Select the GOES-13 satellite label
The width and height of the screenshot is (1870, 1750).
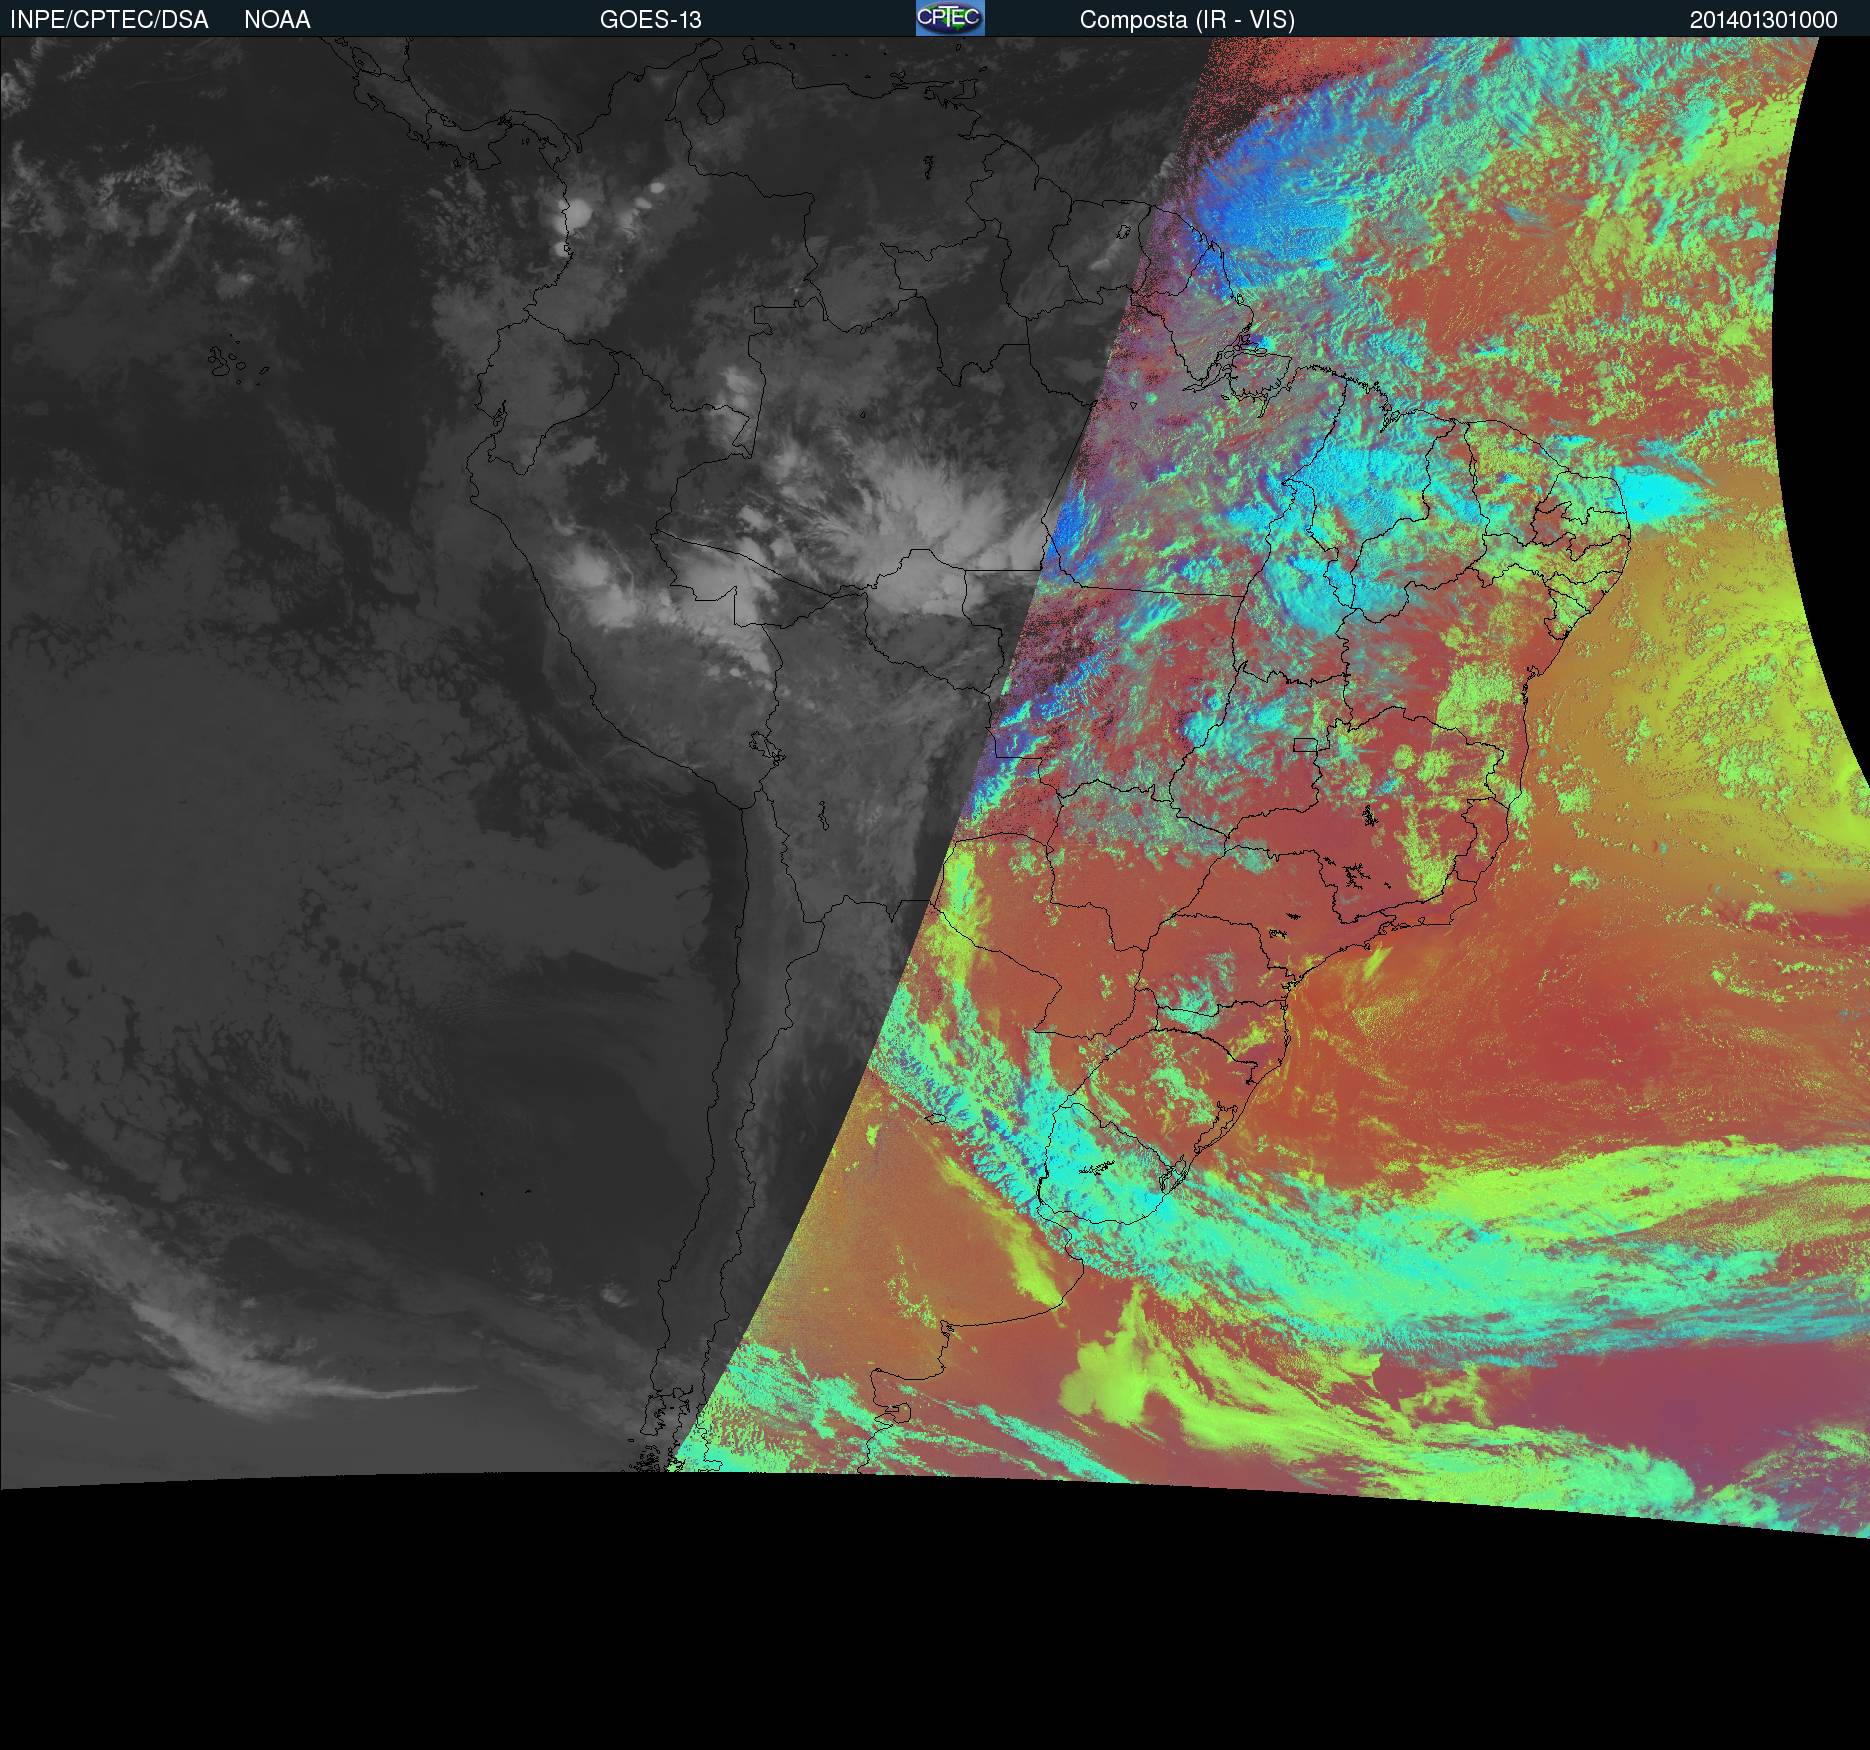[651, 20]
